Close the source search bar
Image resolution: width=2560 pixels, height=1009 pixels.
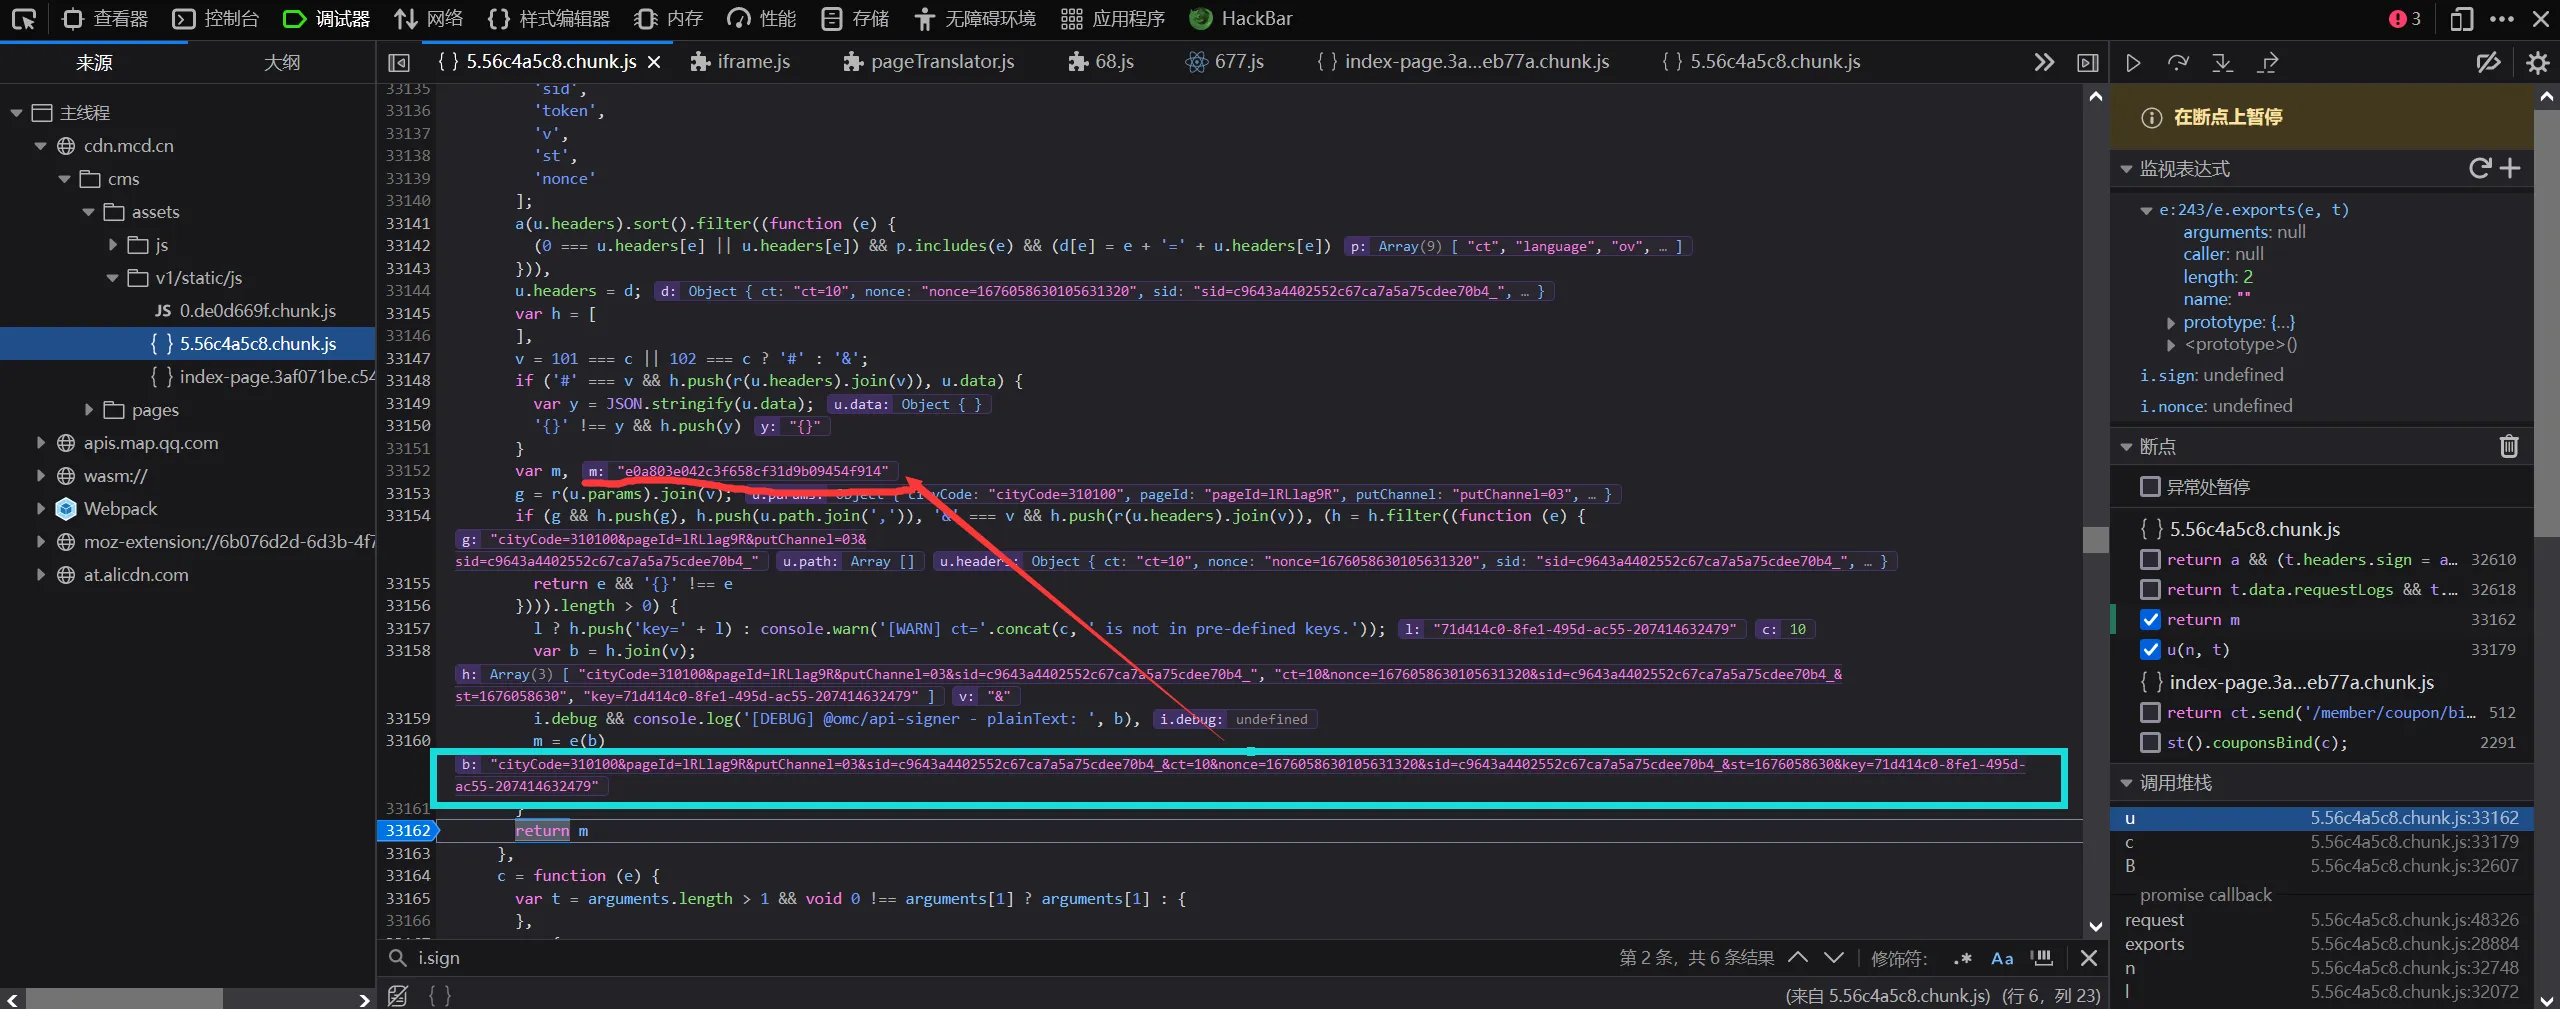(x=2089, y=958)
